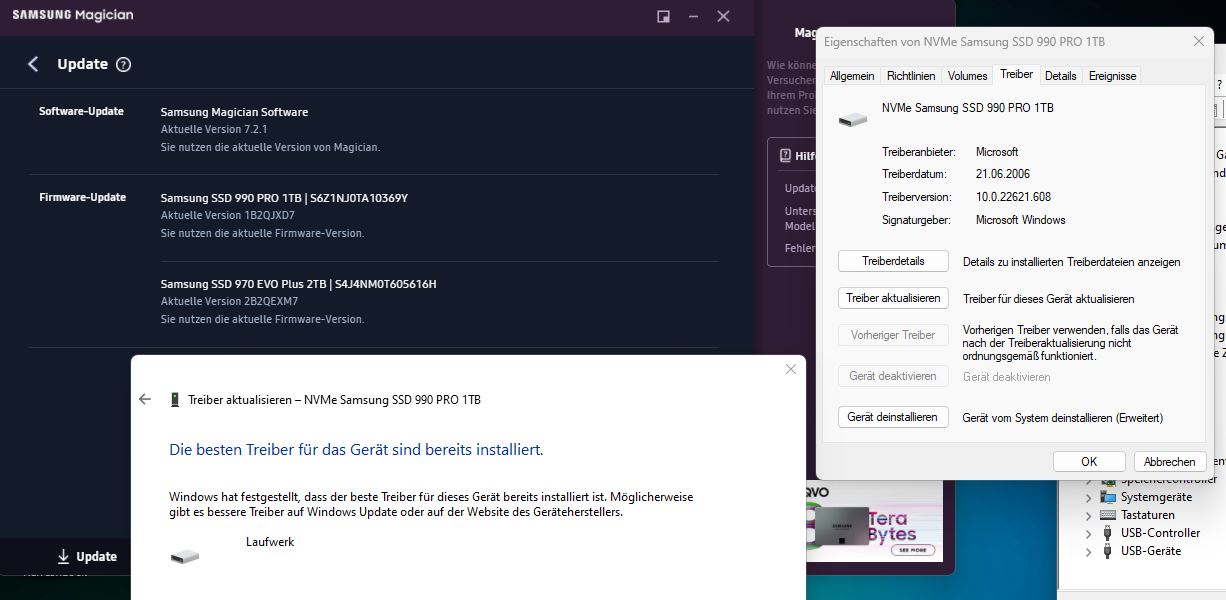The height and width of the screenshot is (600, 1226).
Task: Click the NVMe drive icon in properties dialog
Action: tap(853, 119)
